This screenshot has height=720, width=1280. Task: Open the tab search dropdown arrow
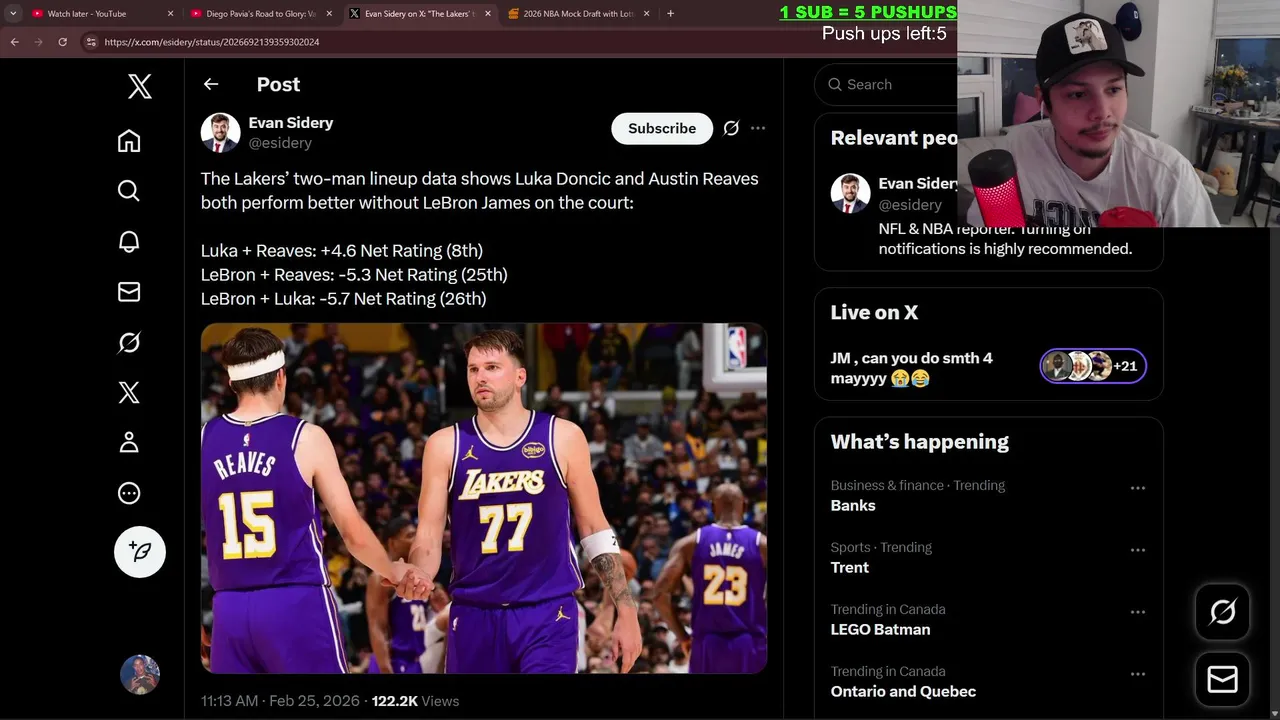point(13,13)
